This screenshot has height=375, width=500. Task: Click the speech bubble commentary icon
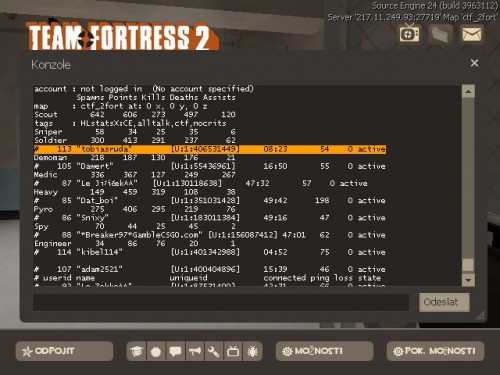click(x=175, y=351)
